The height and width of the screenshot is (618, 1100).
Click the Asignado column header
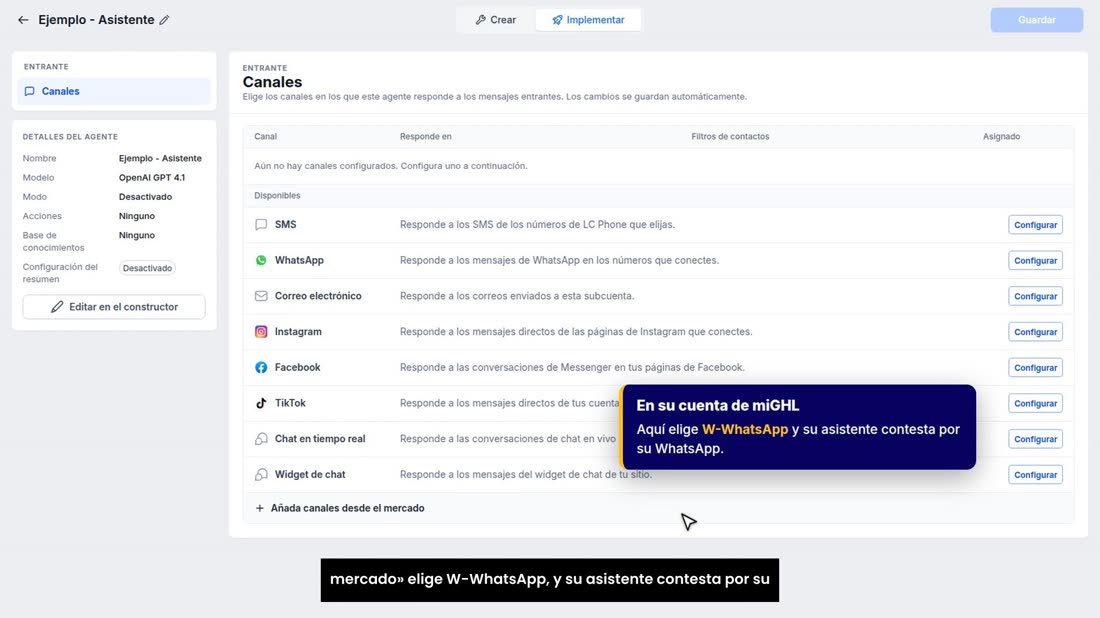pos(1001,137)
